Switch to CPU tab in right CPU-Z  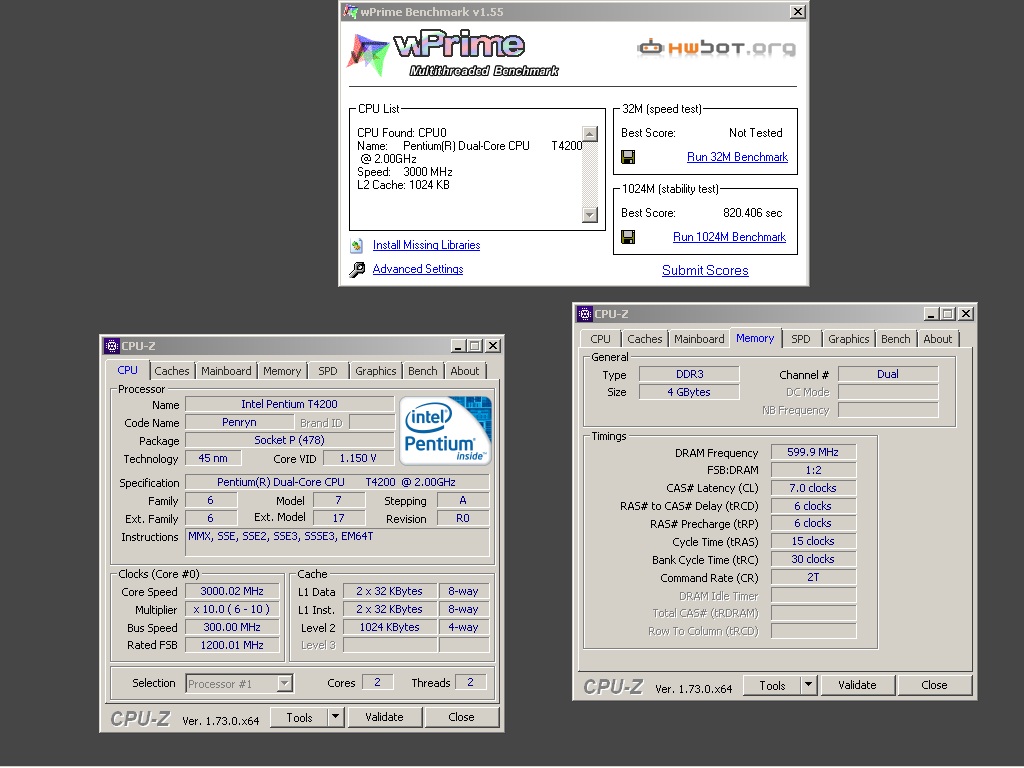point(600,339)
